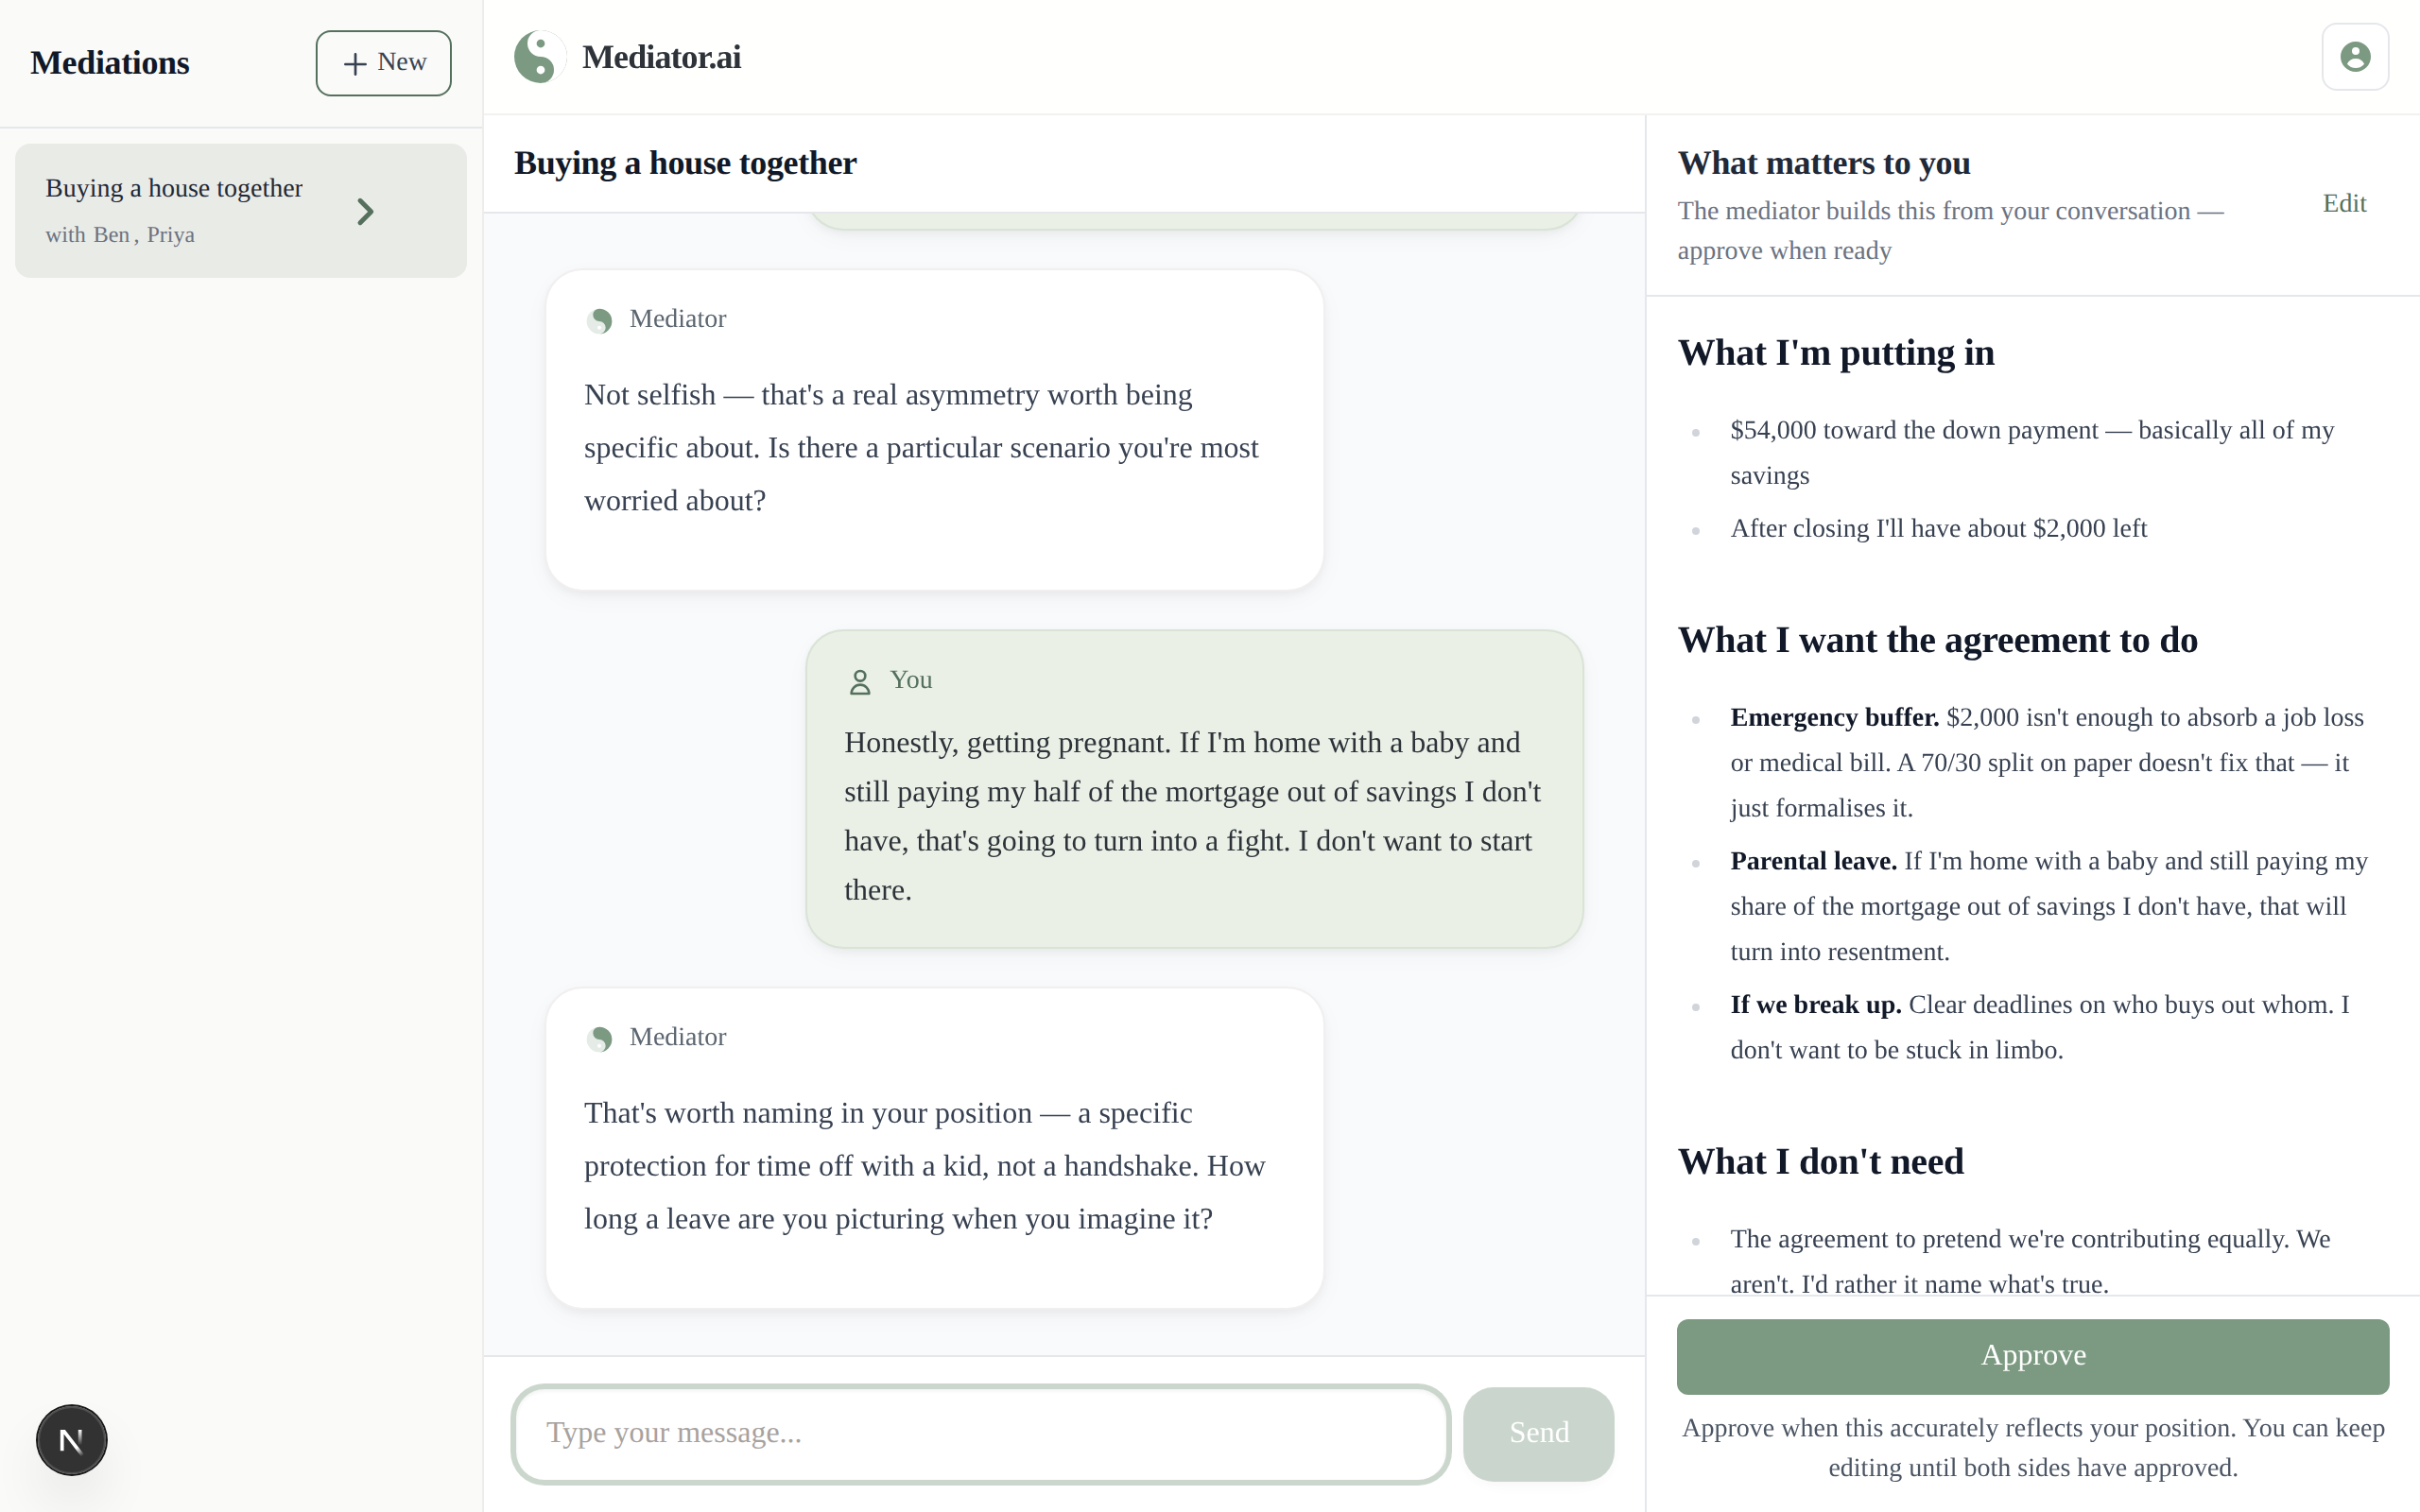2420x1512 pixels.
Task: Open the chevron on the sidebar mediation card
Action: coord(364,211)
